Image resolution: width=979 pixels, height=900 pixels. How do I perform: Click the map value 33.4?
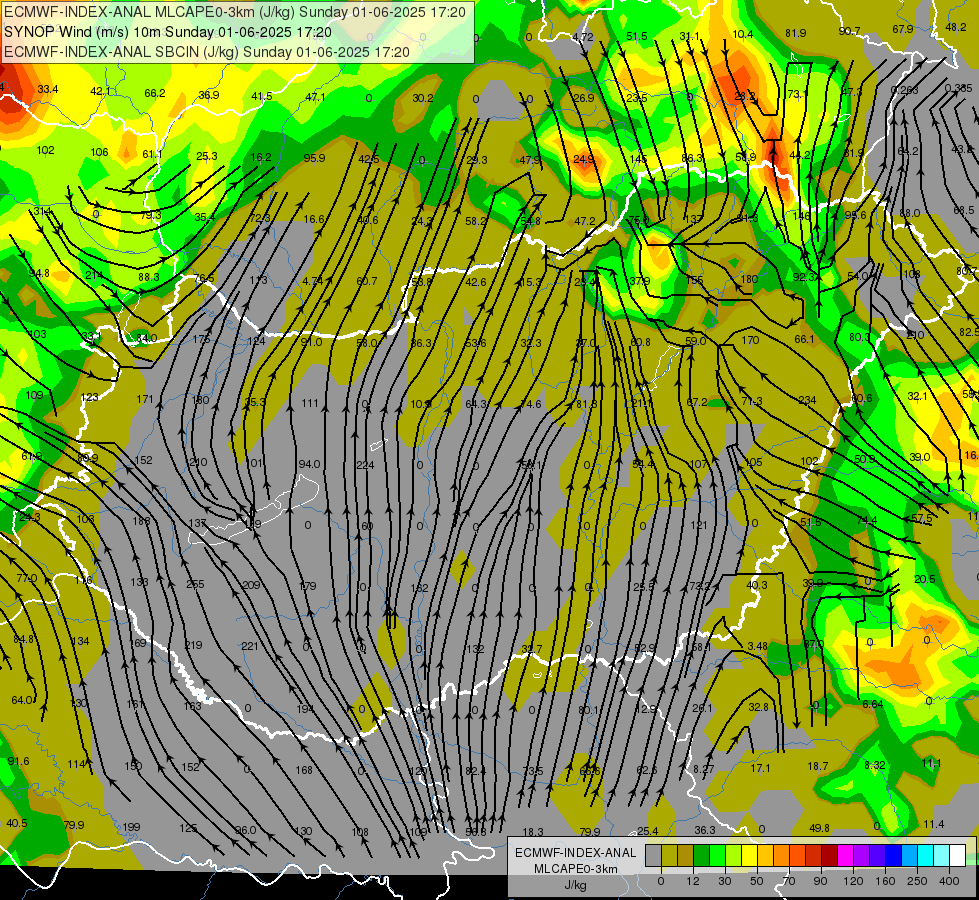pos(47,89)
